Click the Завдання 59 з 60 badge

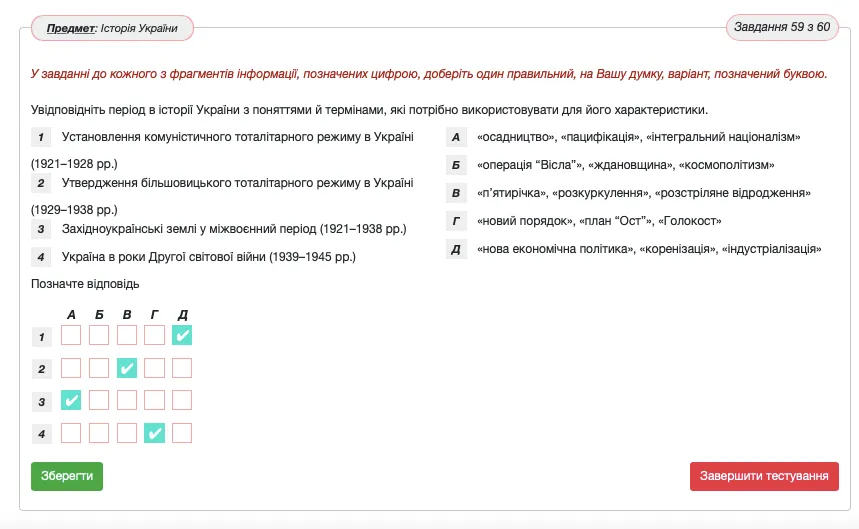pyautogui.click(x=781, y=27)
